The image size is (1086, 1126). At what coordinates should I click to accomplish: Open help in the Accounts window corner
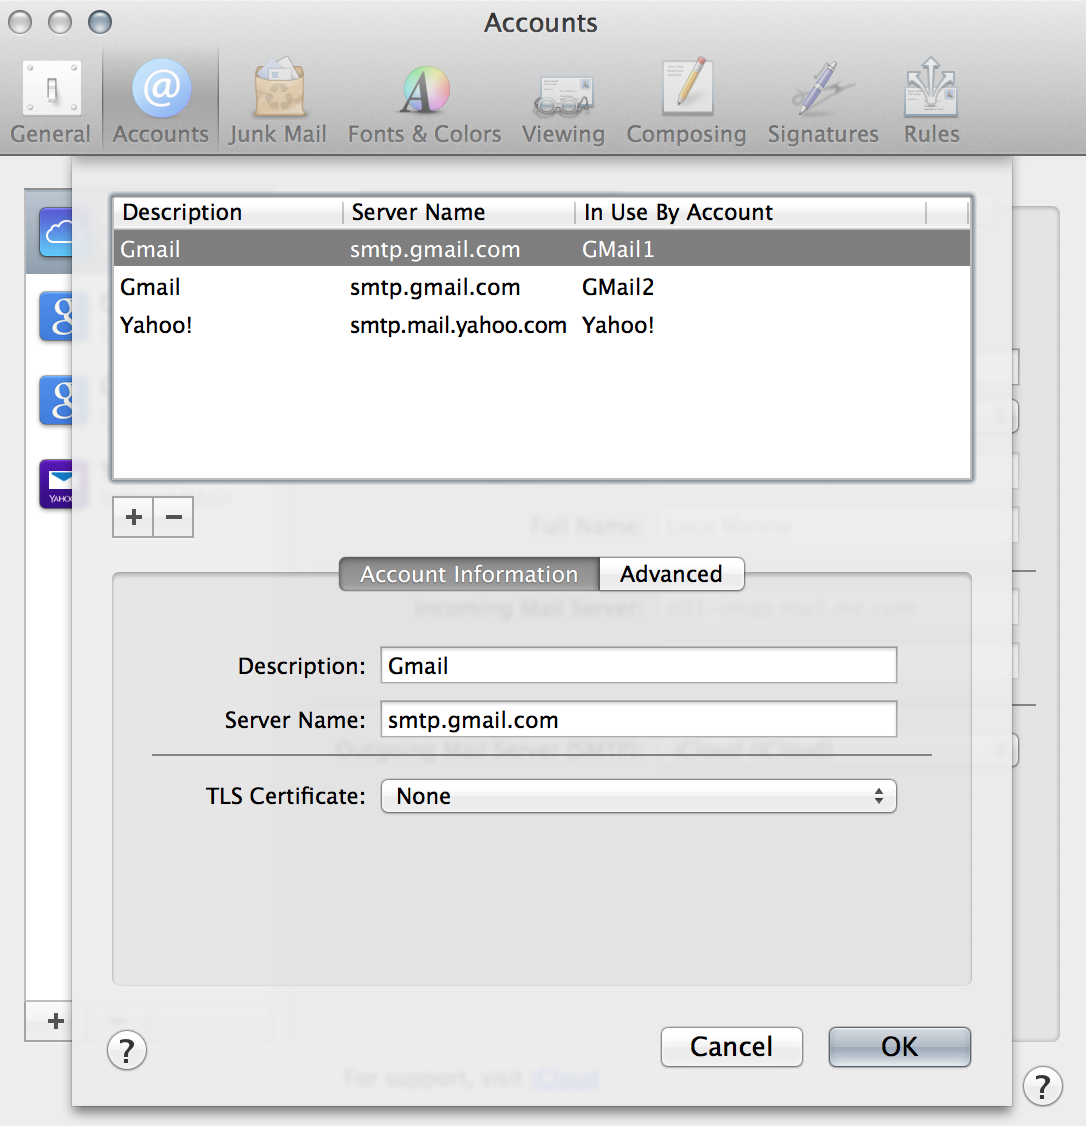(1043, 1087)
